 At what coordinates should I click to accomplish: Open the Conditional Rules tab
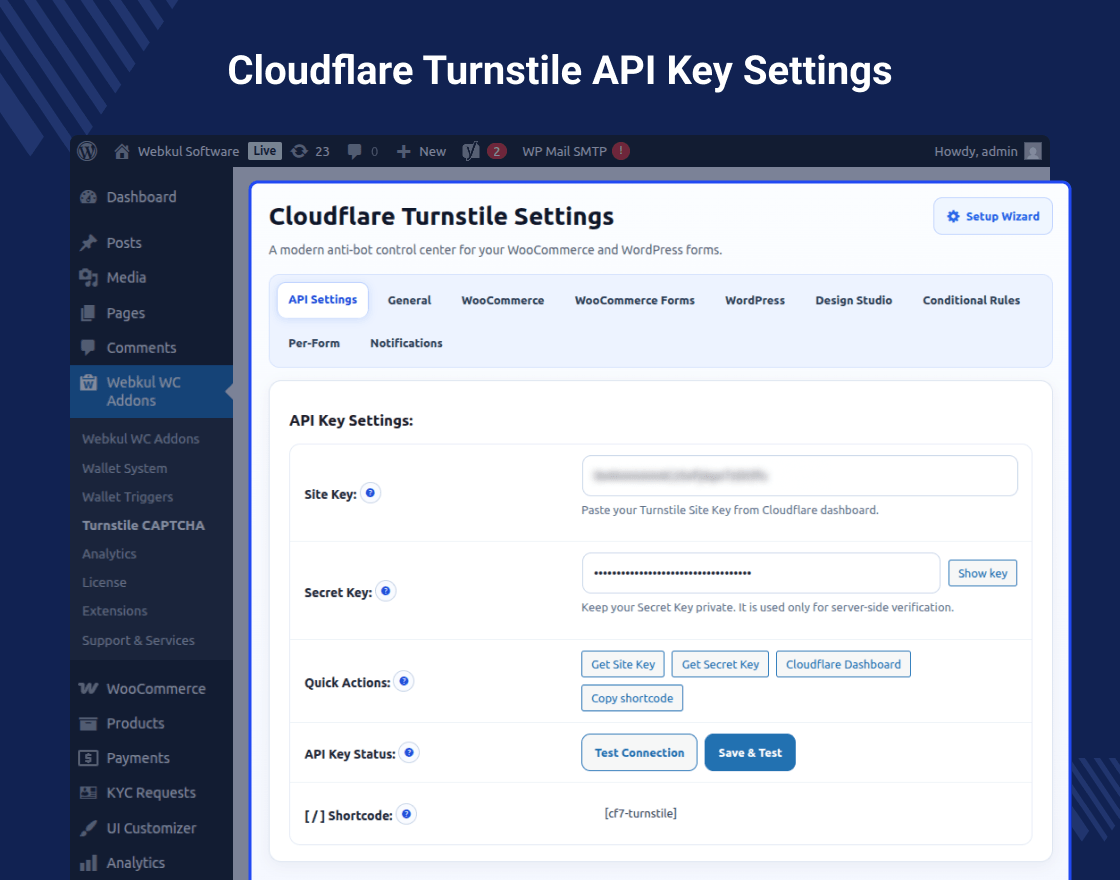tap(971, 301)
